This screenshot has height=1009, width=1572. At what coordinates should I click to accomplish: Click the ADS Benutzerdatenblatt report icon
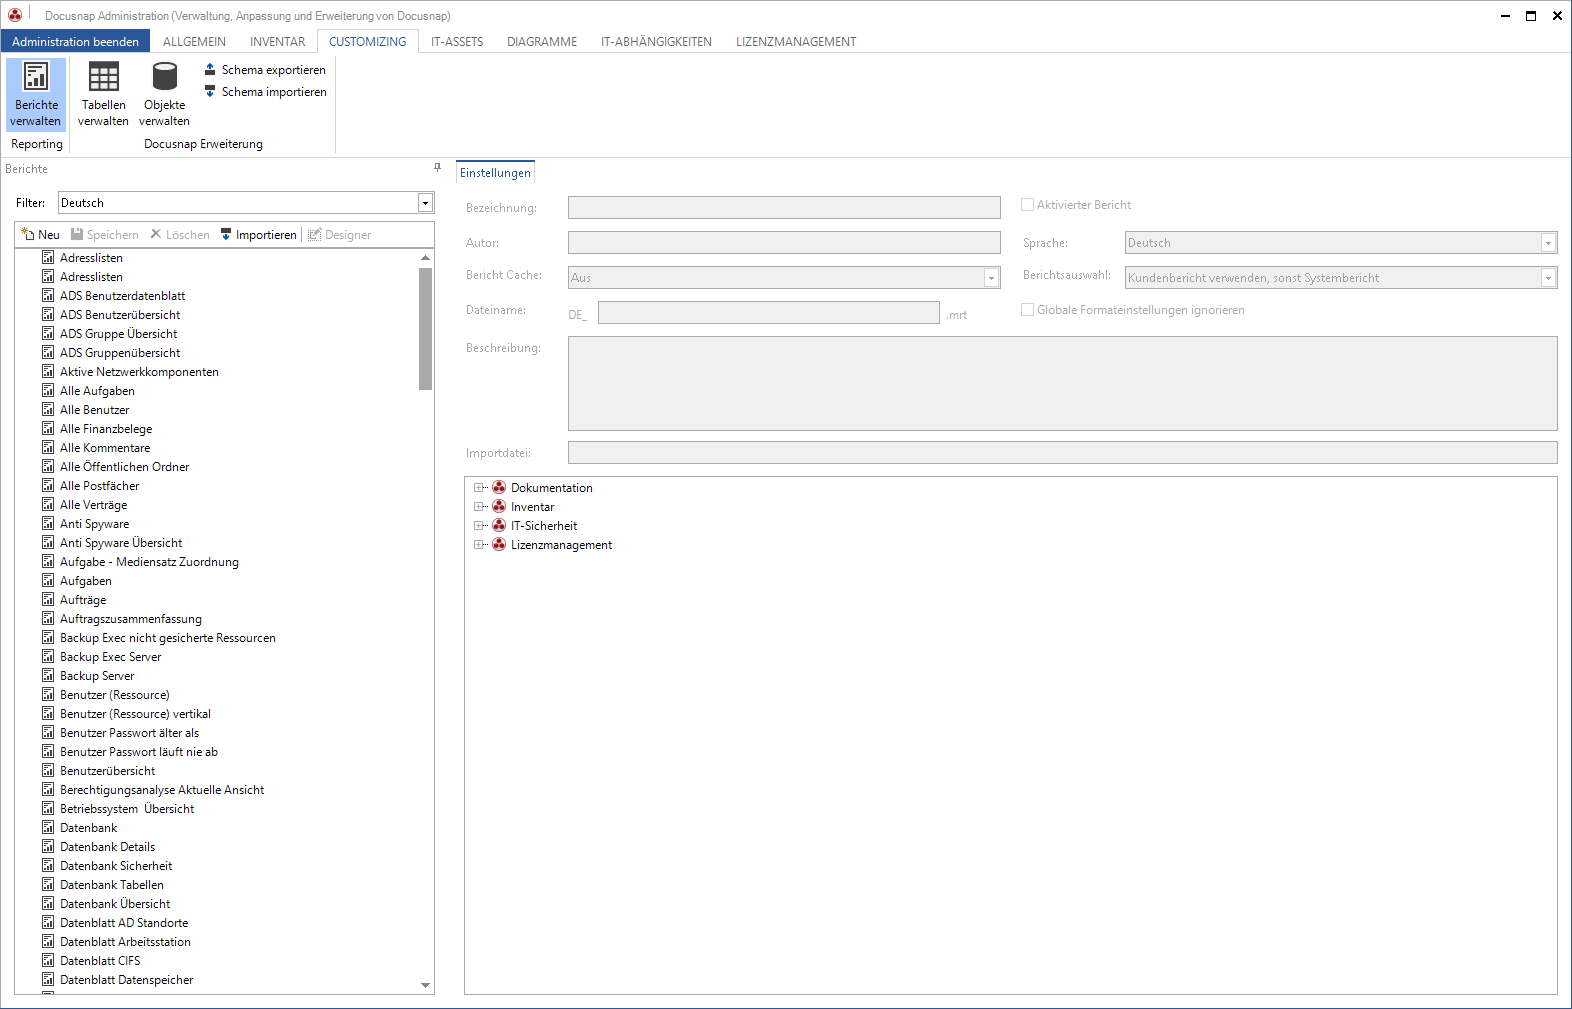point(48,295)
